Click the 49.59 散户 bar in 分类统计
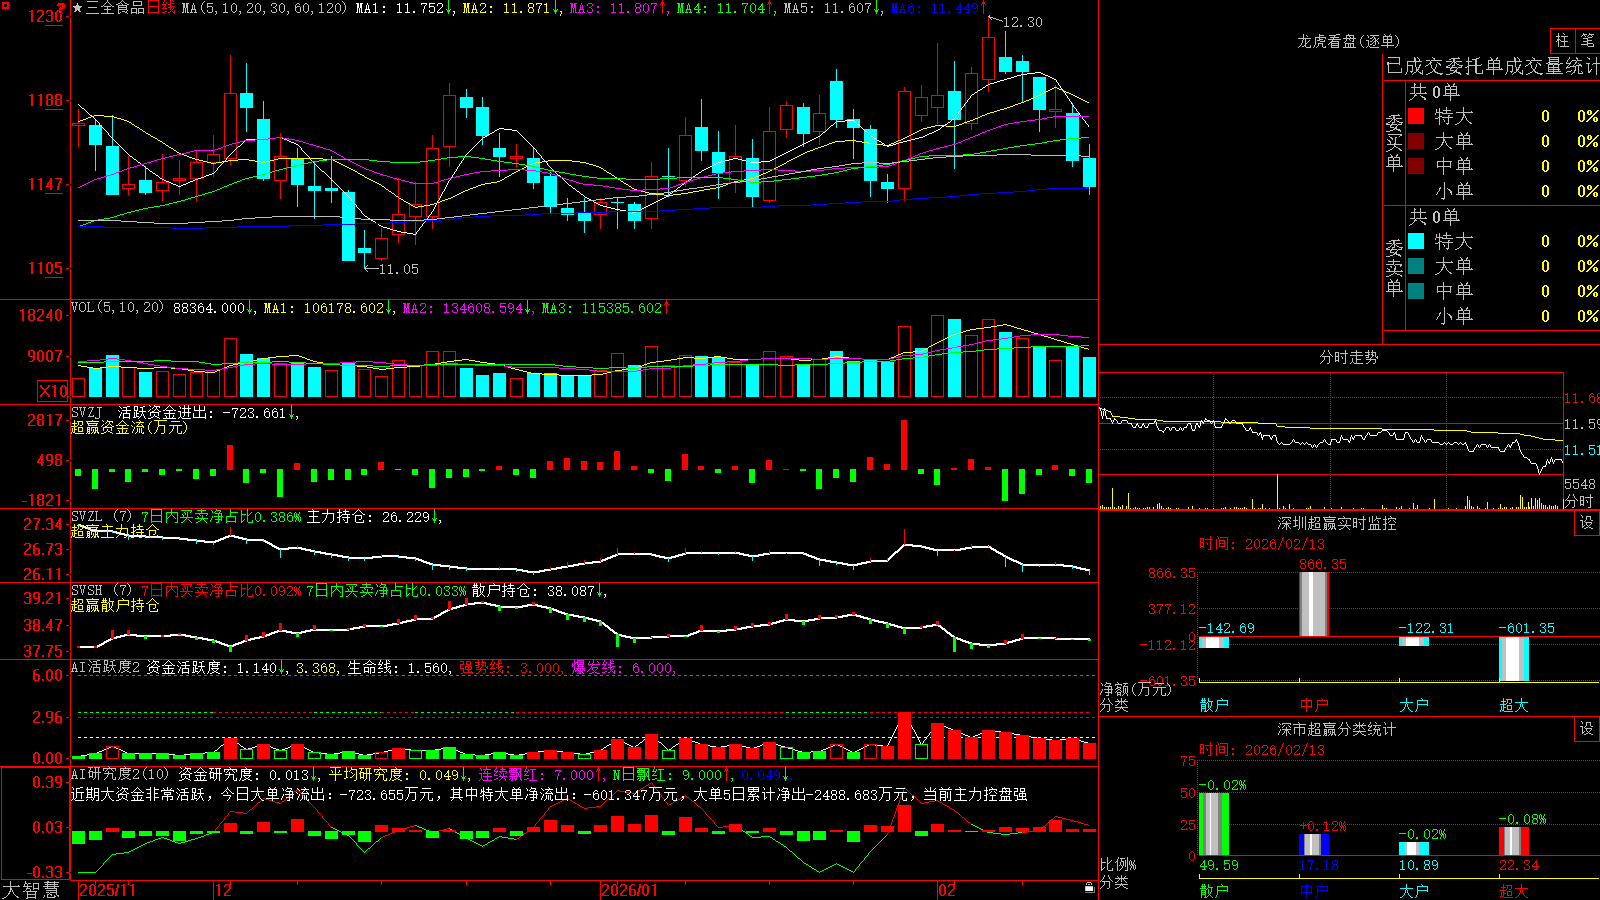The width and height of the screenshot is (1600, 900). pos(1214,824)
